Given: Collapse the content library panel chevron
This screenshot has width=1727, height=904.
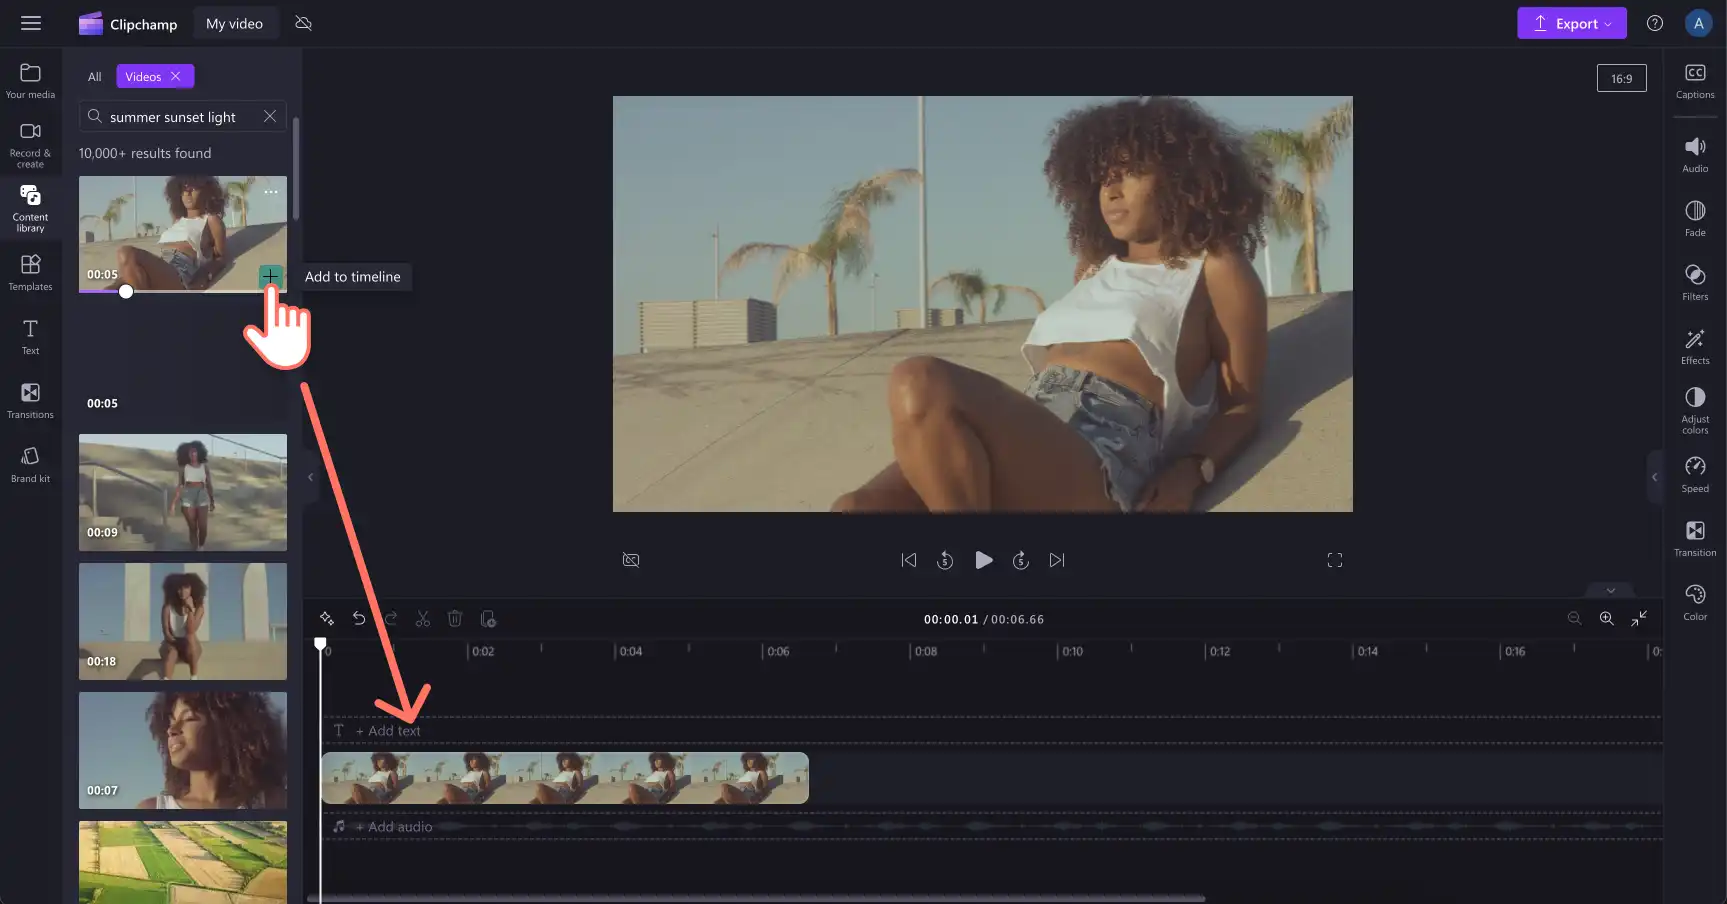Looking at the screenshot, I should (x=310, y=477).
